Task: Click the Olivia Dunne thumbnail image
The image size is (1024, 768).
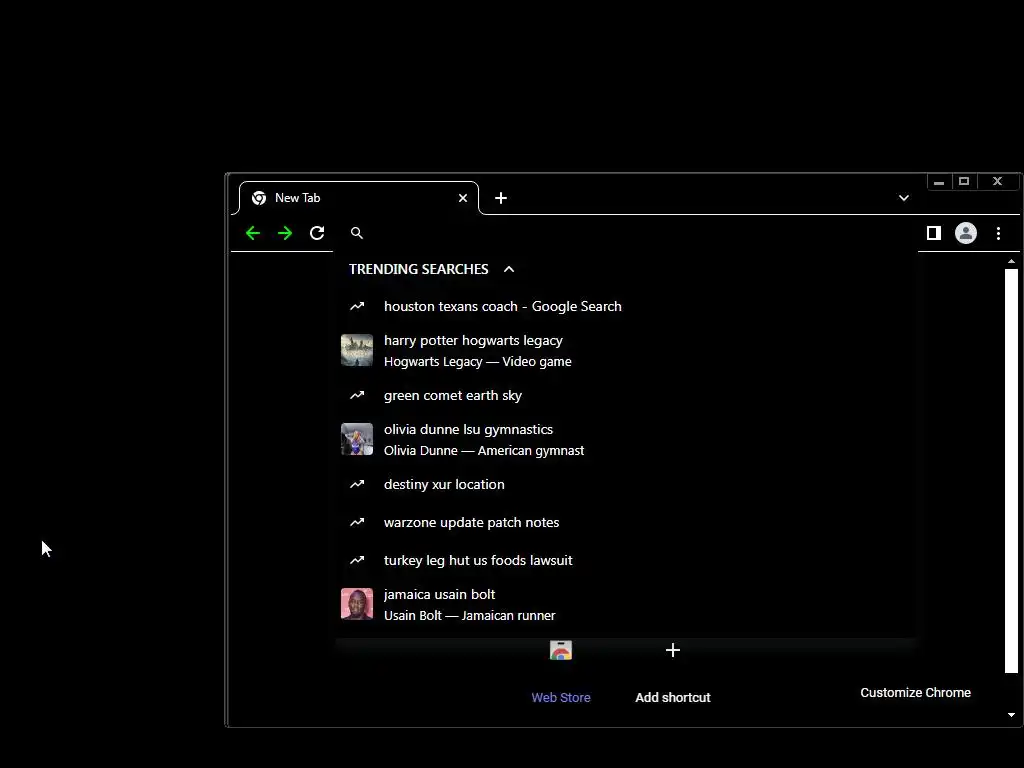Action: pyautogui.click(x=357, y=439)
